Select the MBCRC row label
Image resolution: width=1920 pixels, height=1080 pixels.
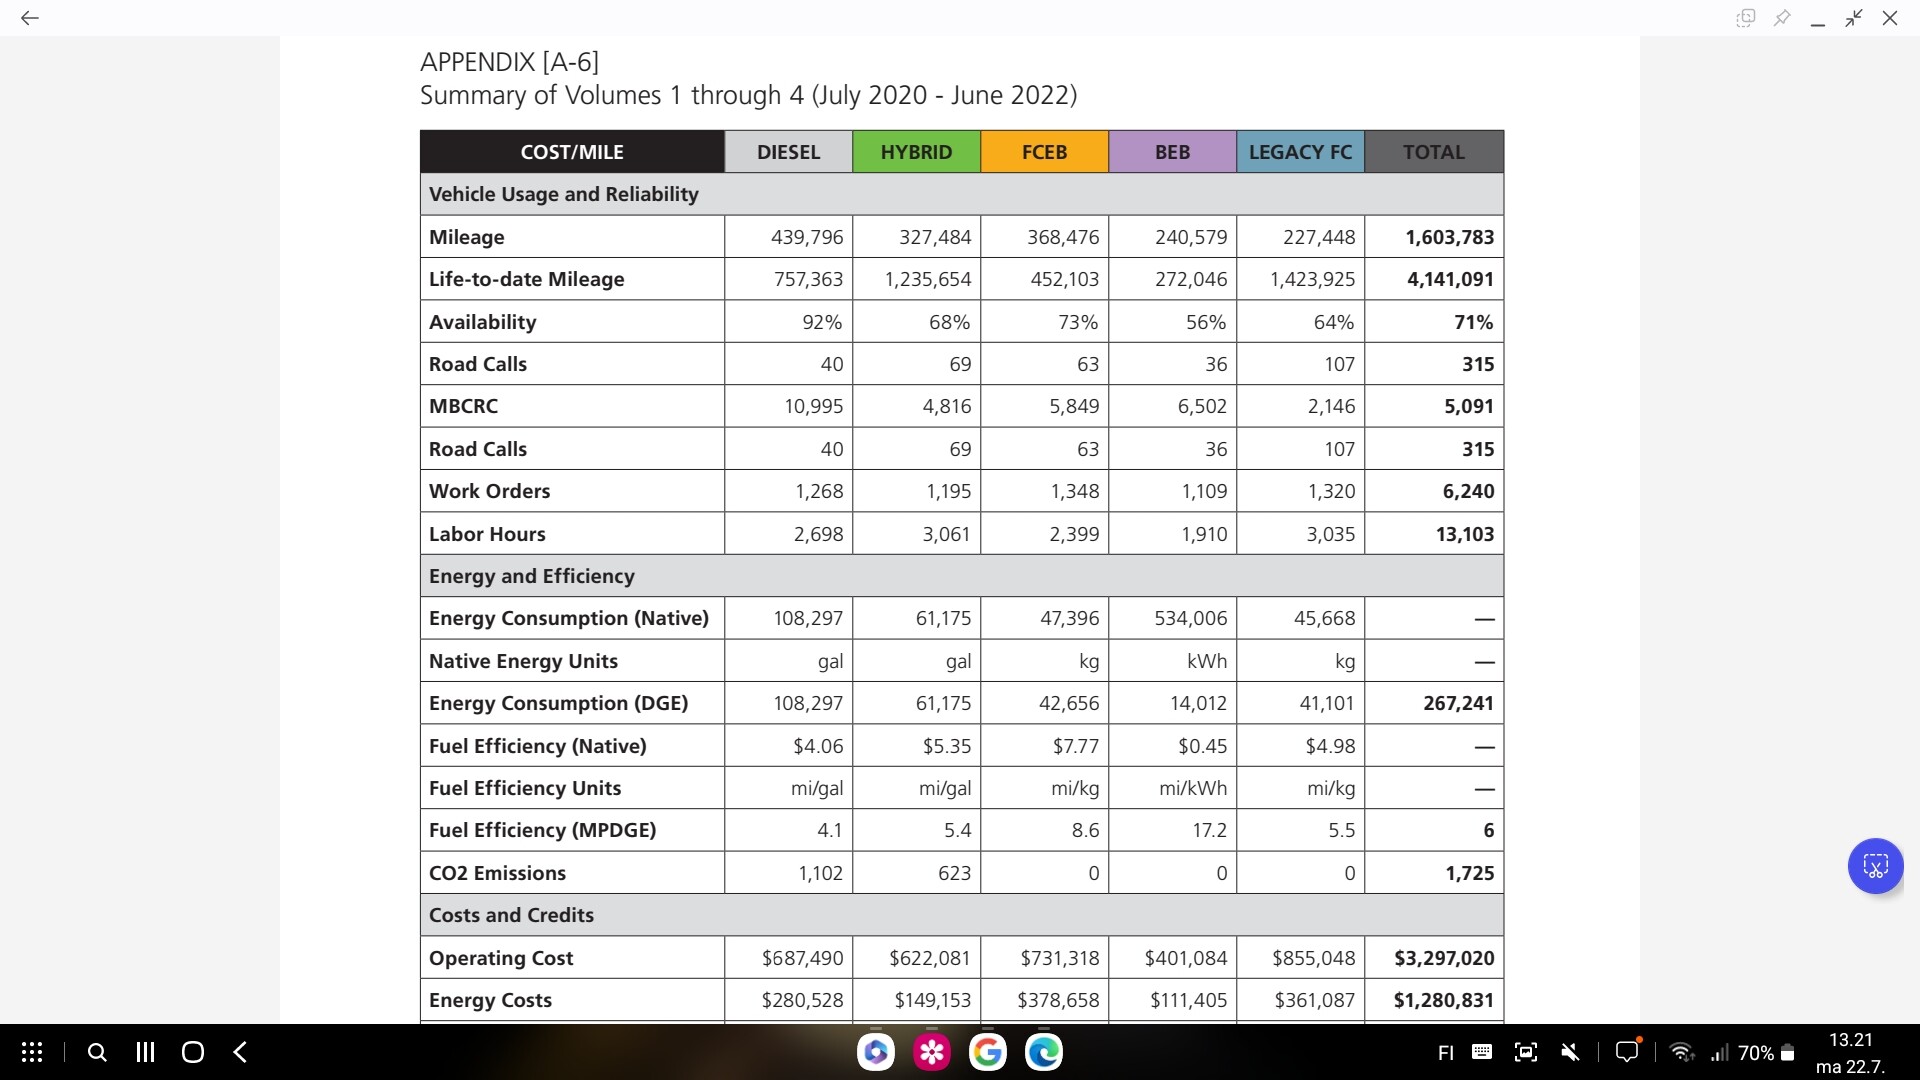[463, 406]
